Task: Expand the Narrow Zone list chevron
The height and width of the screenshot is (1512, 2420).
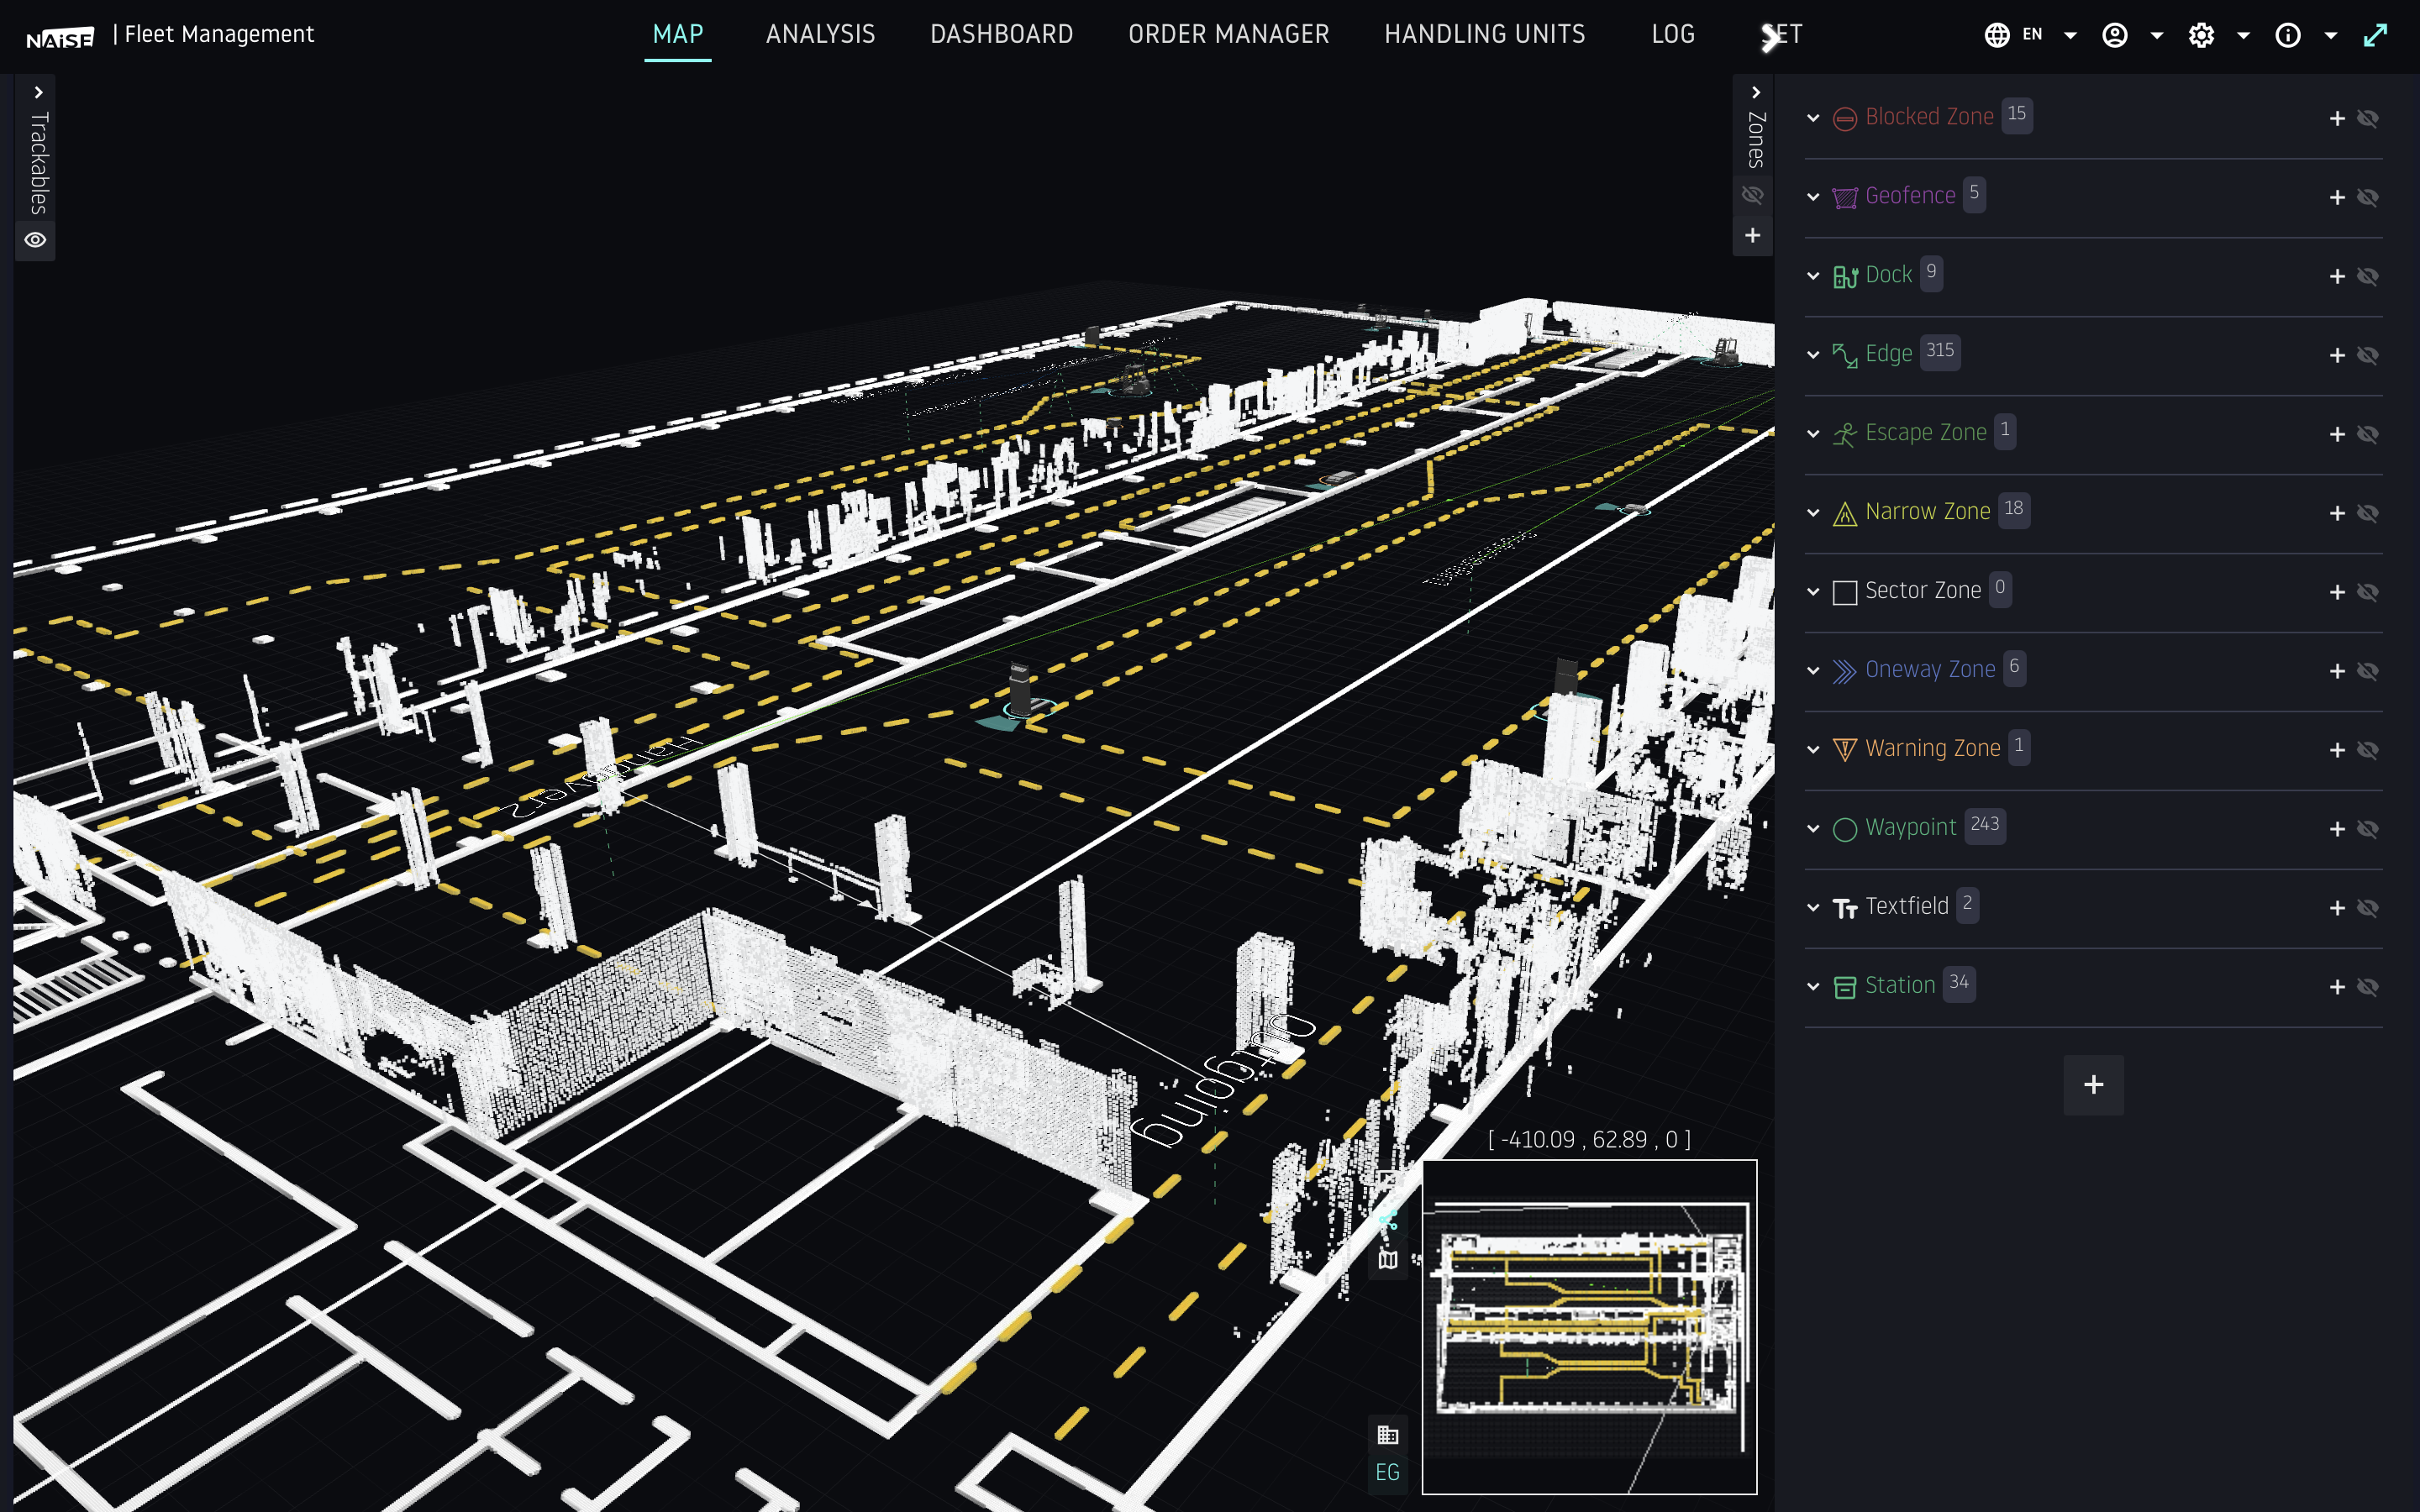Action: [x=1813, y=513]
